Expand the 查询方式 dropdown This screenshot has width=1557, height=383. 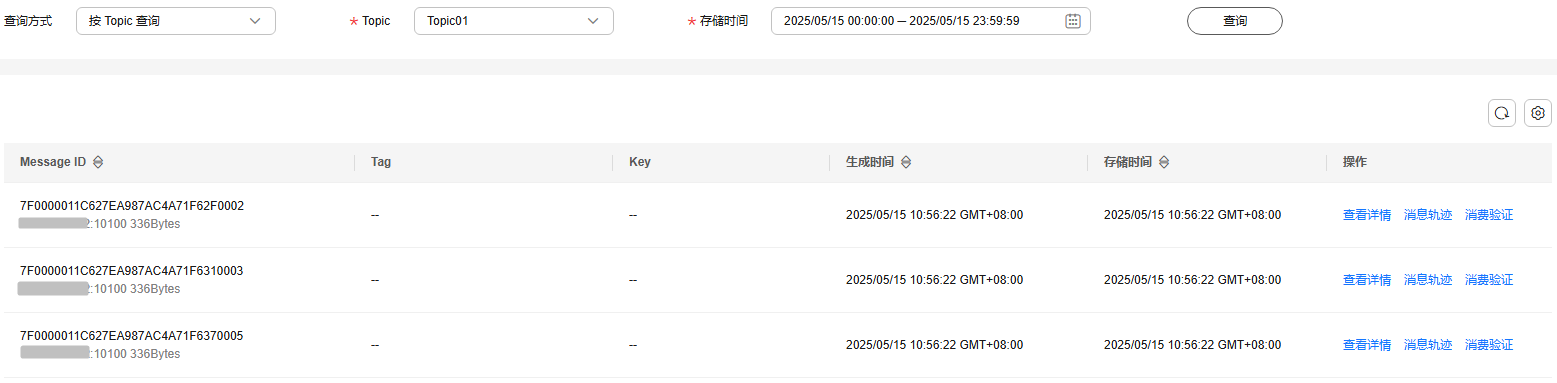coord(176,21)
